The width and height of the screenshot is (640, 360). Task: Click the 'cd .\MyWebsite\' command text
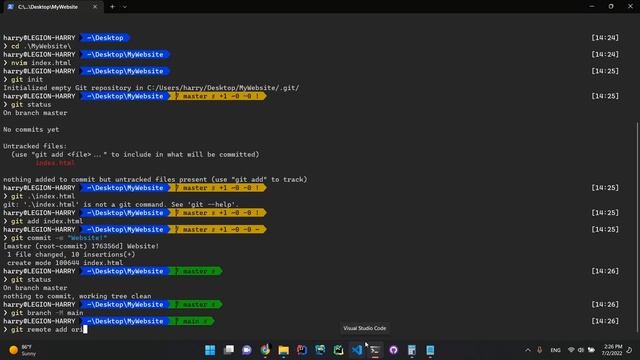41,46
